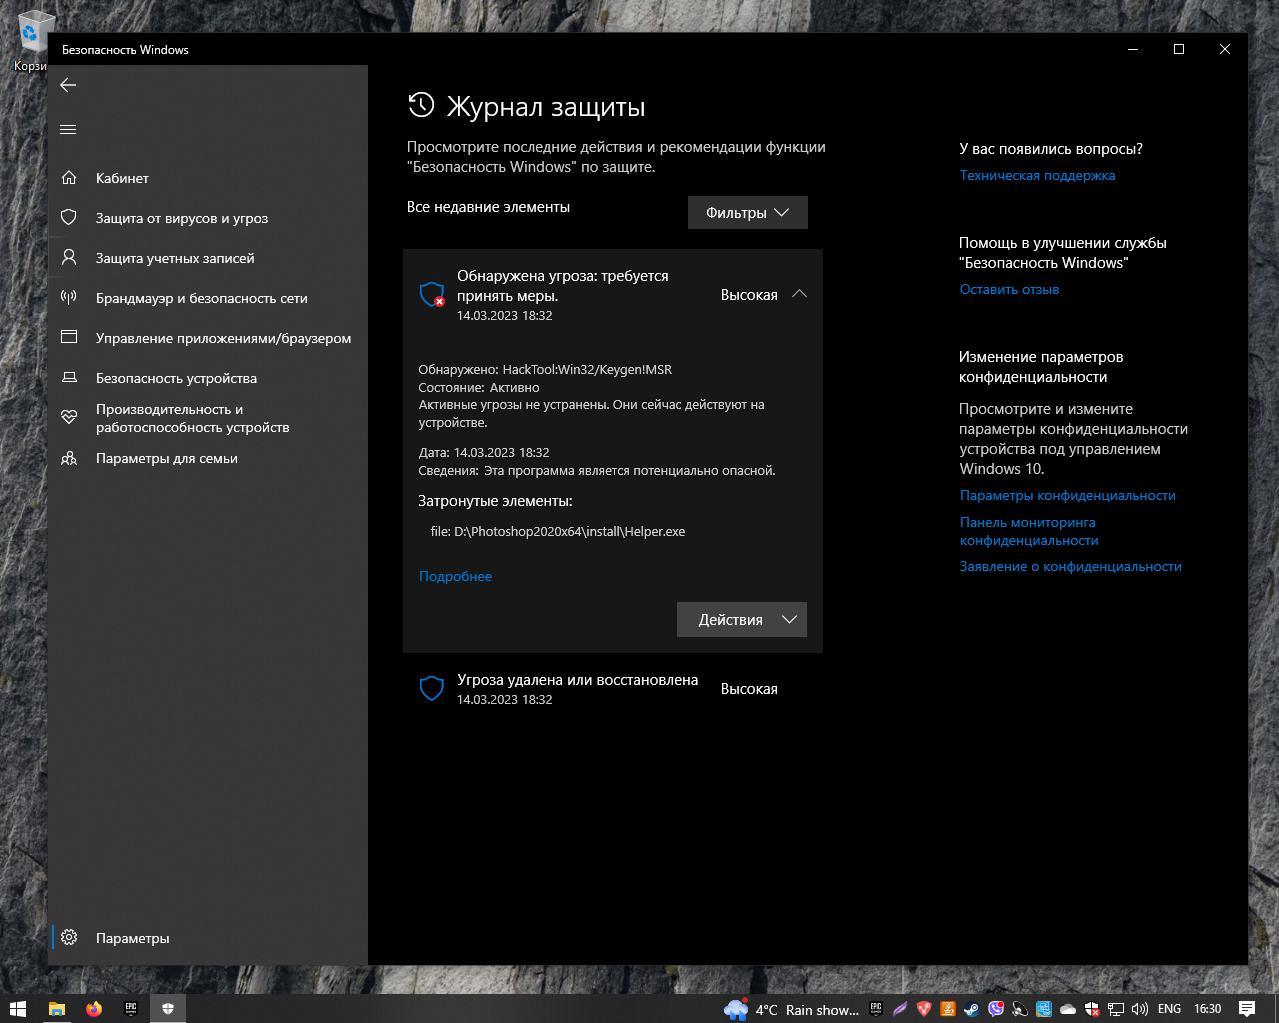This screenshot has width=1279, height=1023.
Task: Open the volume control tray icon
Action: (1140, 1009)
